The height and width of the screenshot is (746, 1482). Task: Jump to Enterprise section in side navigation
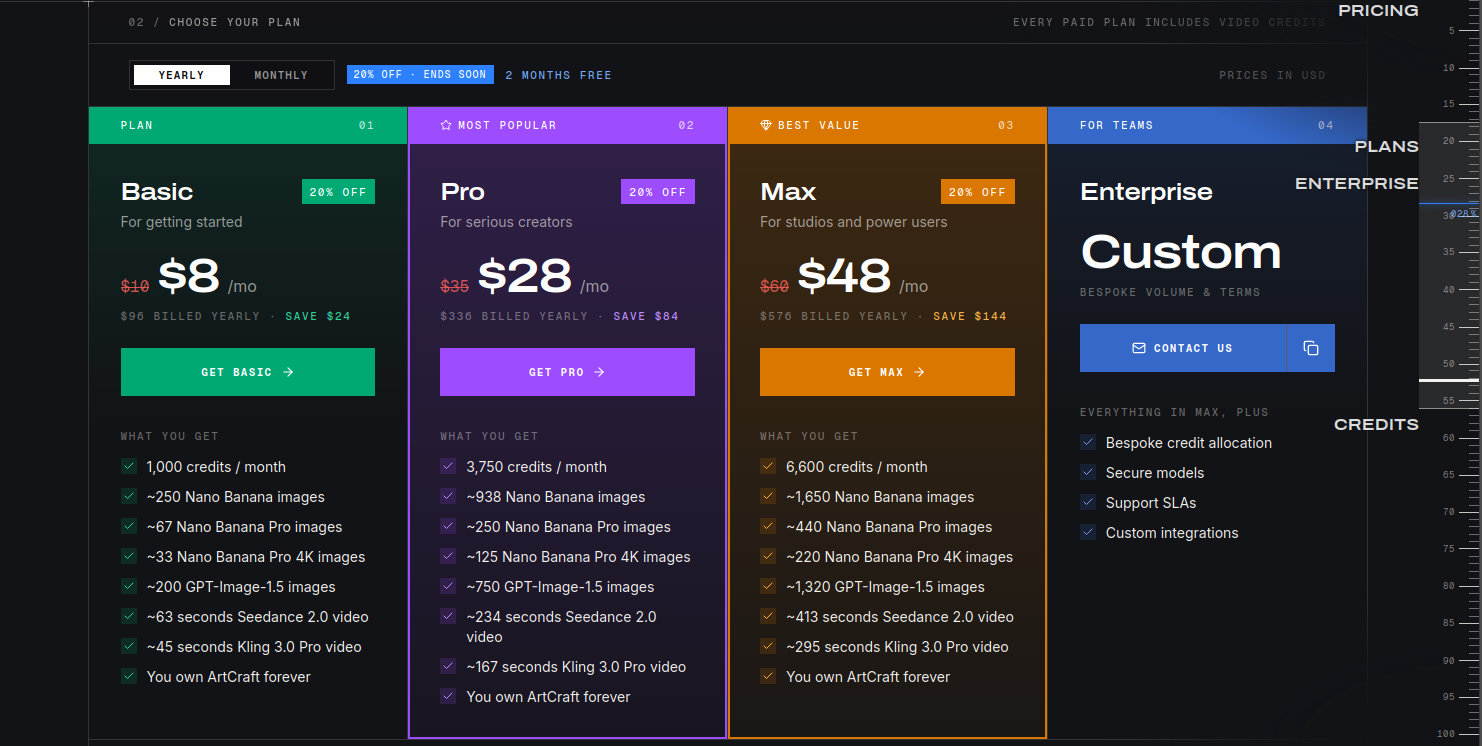point(1357,183)
